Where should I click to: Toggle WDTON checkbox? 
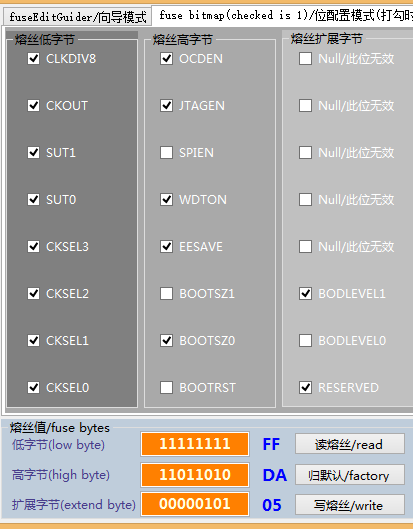(x=166, y=200)
